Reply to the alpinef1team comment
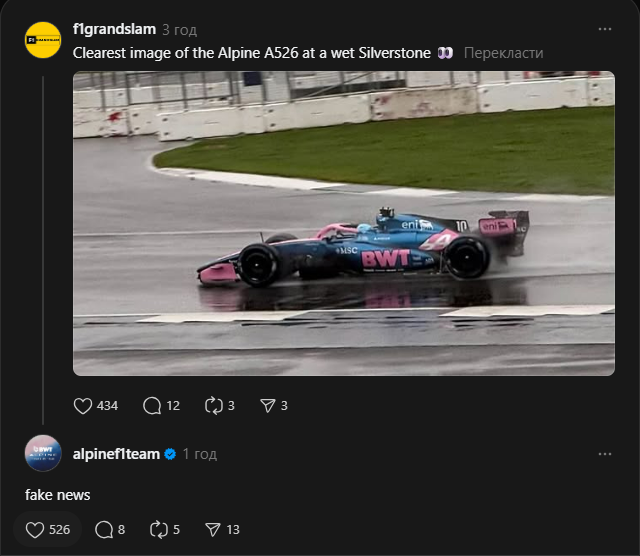The image size is (640, 556). 102,529
